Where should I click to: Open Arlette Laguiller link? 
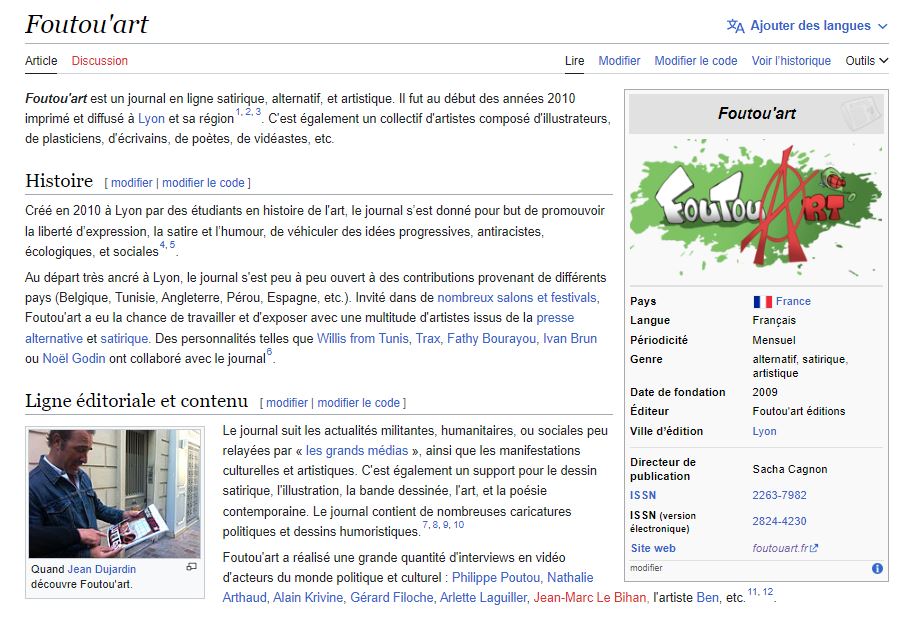[483, 597]
